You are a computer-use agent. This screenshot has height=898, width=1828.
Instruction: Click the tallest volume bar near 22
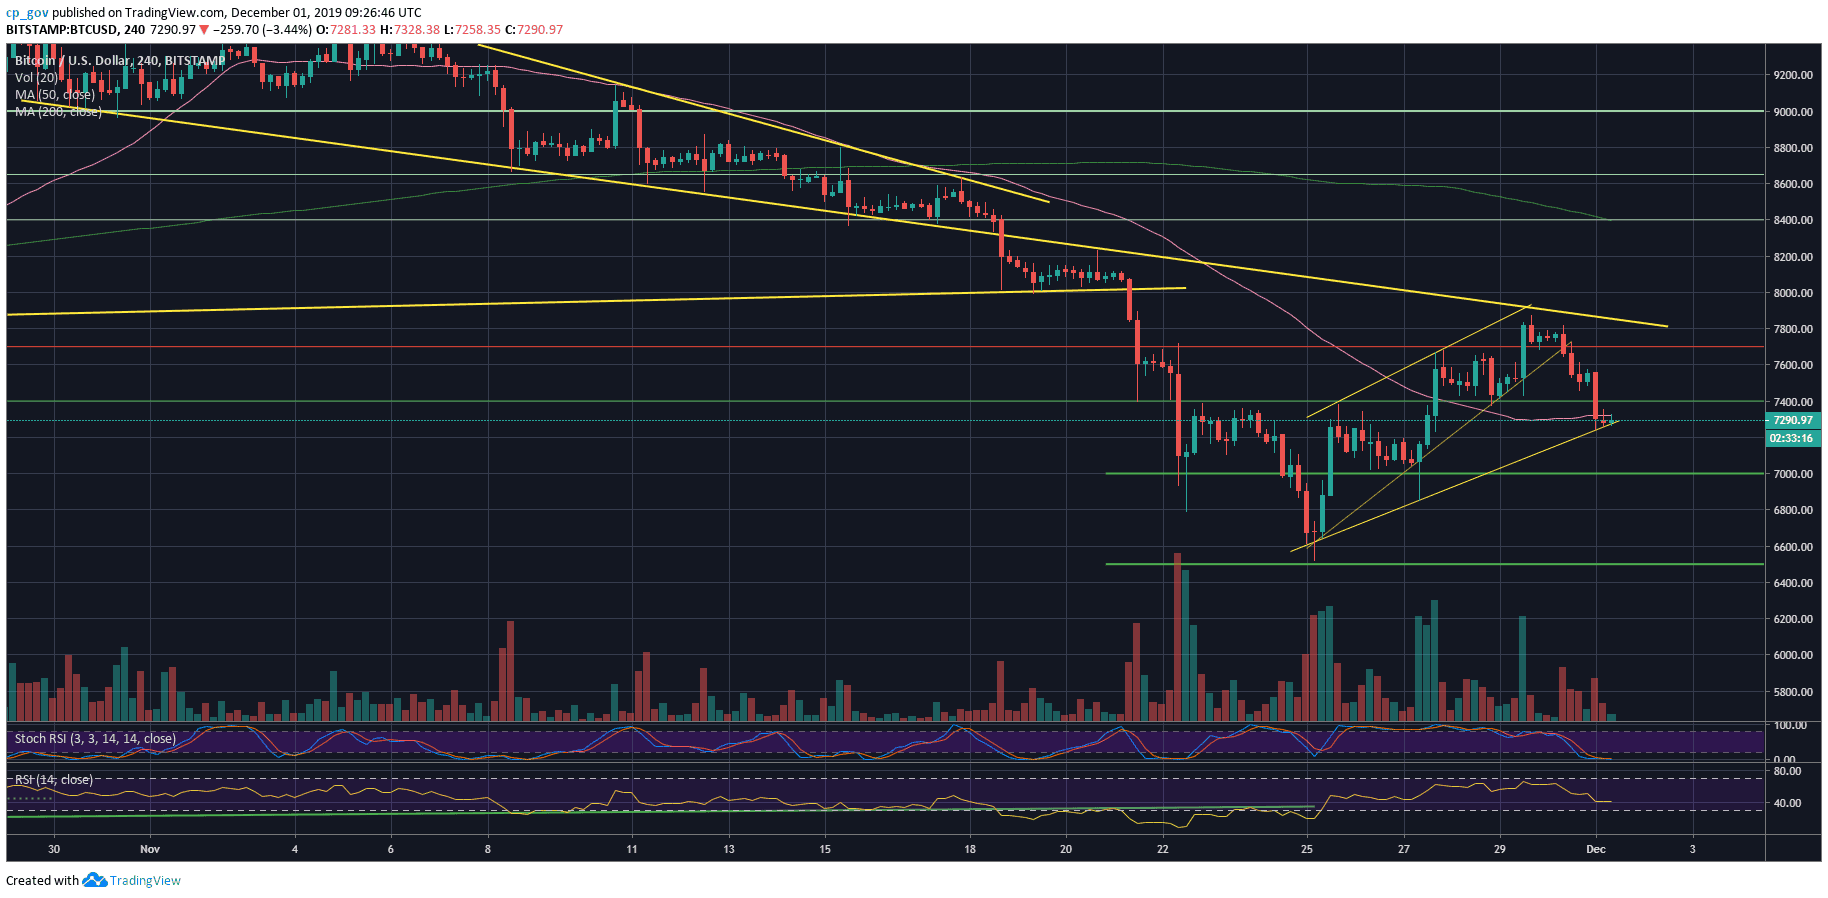coord(1177,637)
